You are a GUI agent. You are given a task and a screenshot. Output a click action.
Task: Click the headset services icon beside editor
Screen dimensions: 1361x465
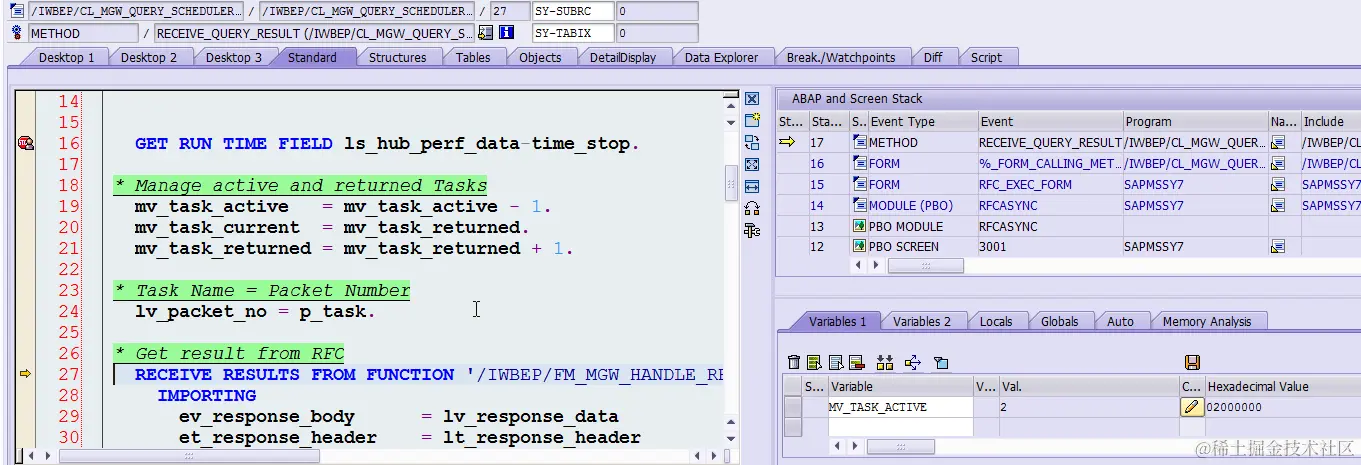coord(752,209)
